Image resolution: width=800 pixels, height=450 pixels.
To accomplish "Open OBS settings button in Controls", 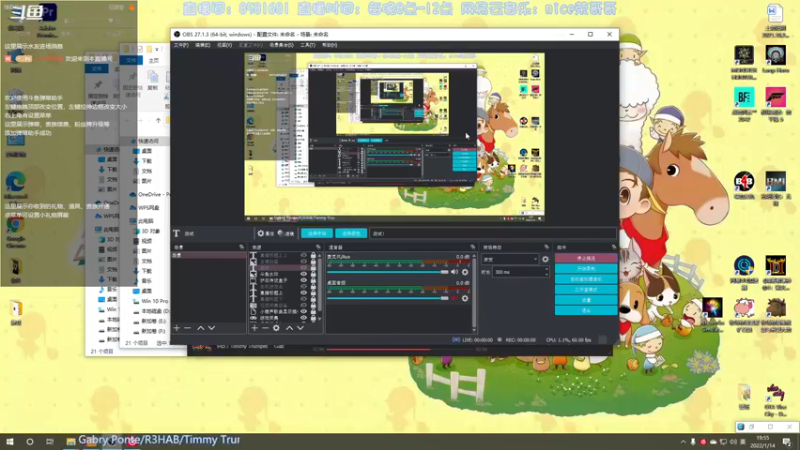I will click(x=586, y=300).
